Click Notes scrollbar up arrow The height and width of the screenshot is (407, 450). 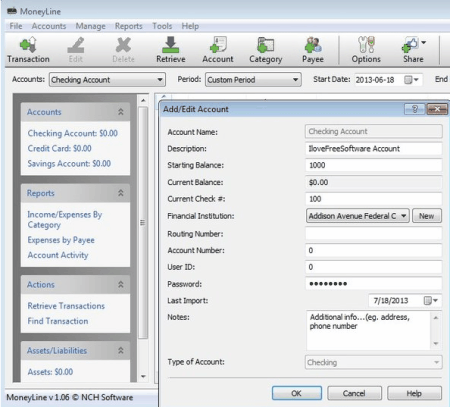[x=436, y=318]
